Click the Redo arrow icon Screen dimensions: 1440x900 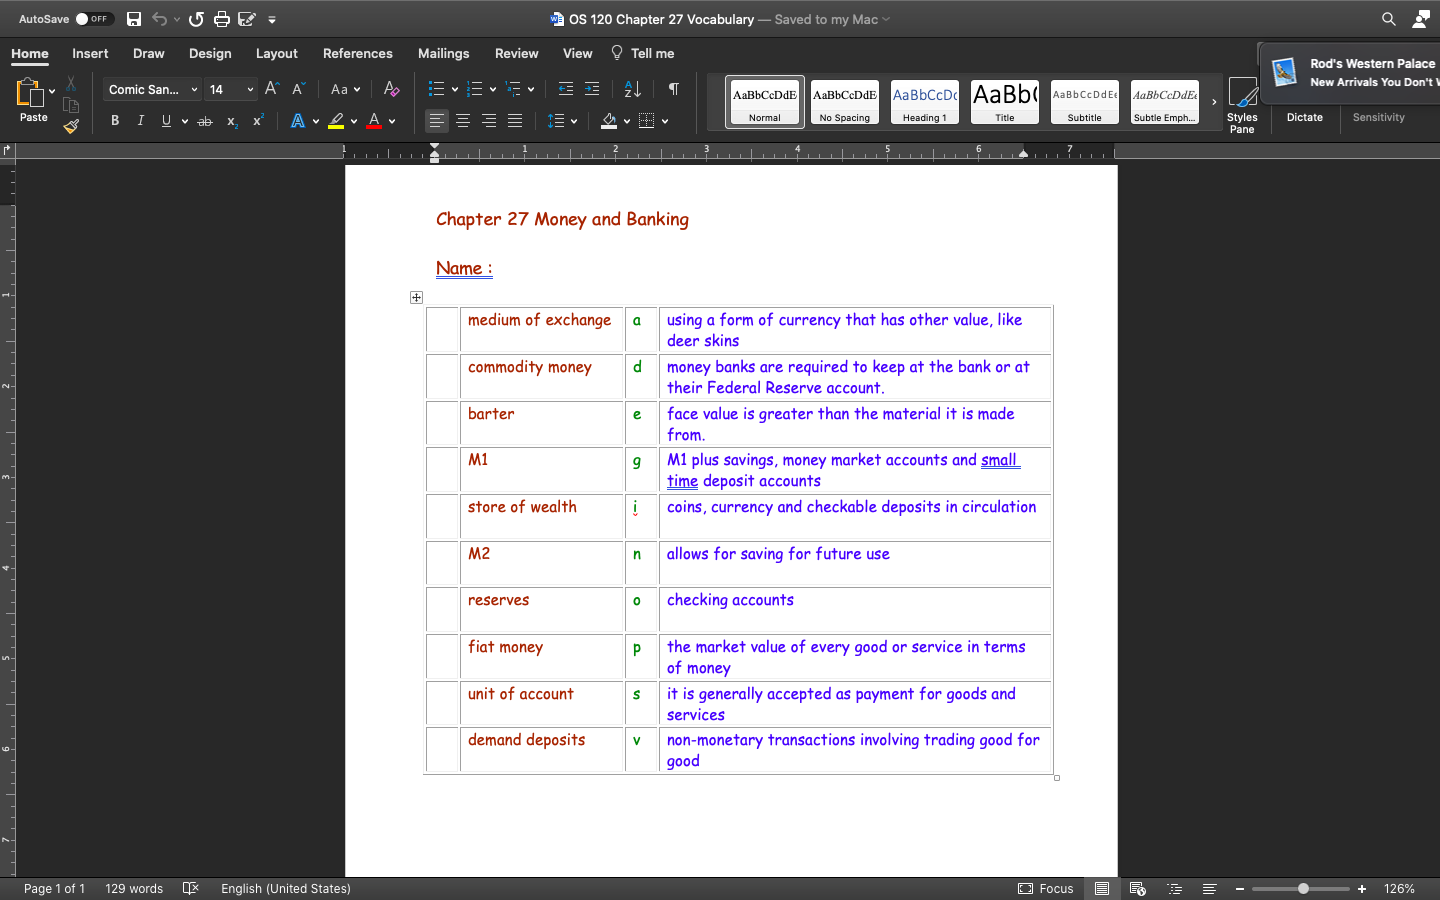coord(196,19)
